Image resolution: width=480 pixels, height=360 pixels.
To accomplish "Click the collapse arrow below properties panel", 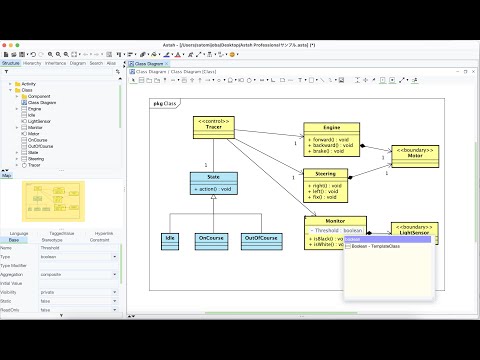I will pyautogui.click(x=61, y=315).
